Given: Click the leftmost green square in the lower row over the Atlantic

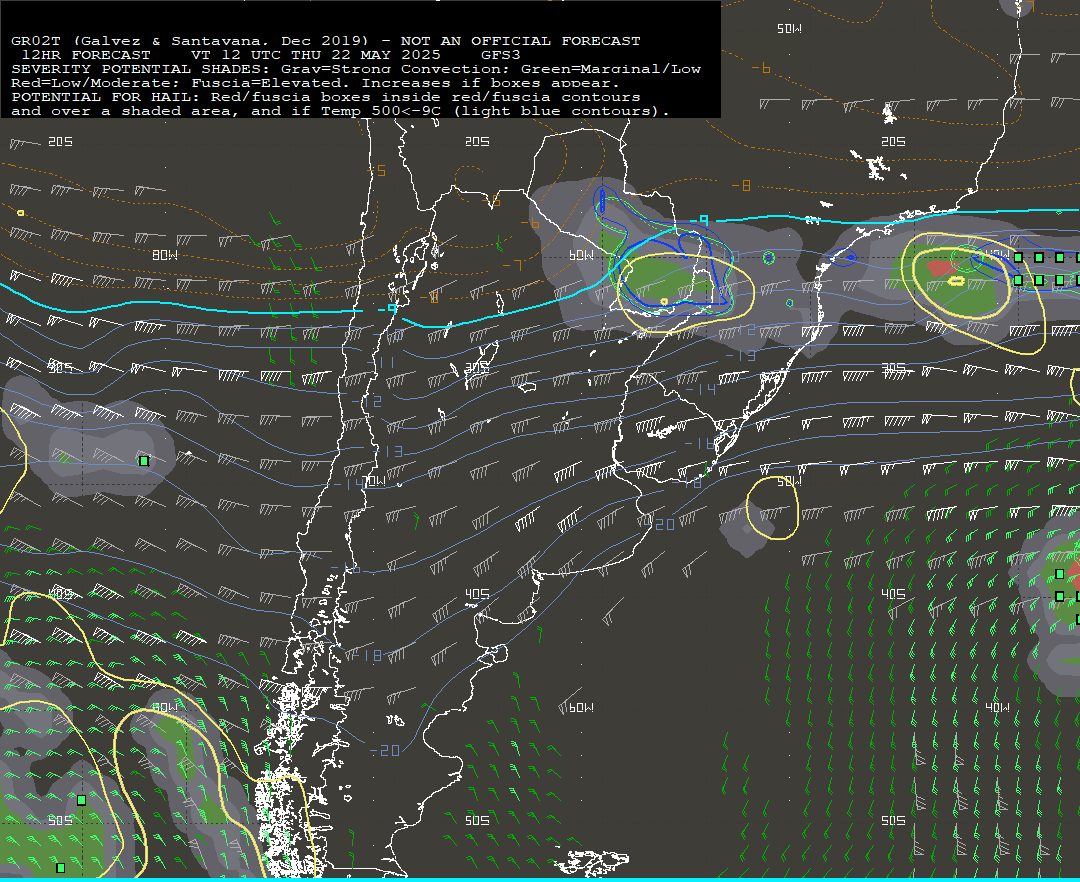Looking at the screenshot, I should (x=1018, y=280).
